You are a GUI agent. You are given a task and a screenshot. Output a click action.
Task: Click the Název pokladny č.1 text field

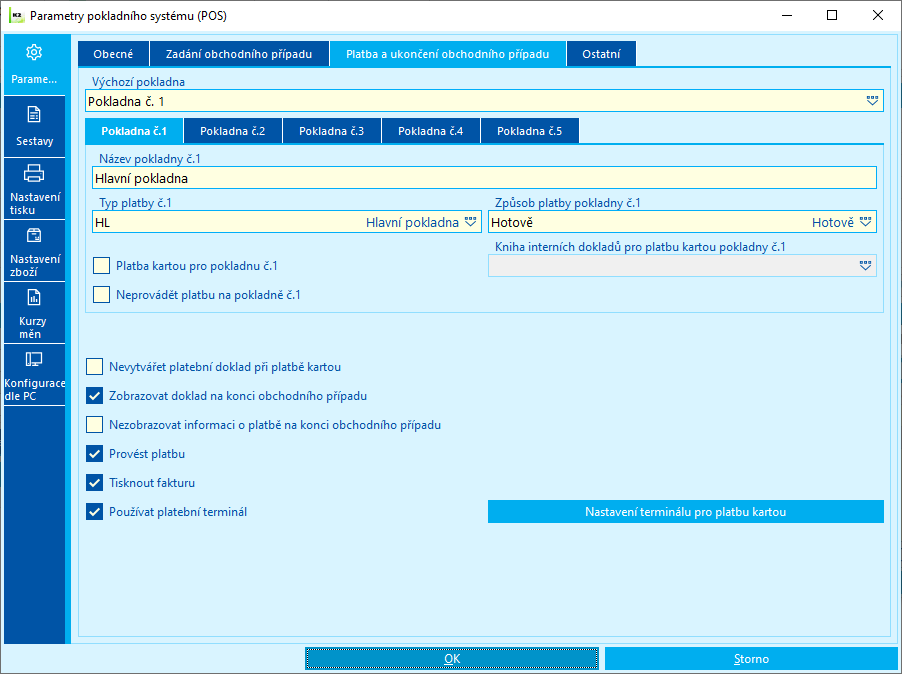tap(484, 178)
